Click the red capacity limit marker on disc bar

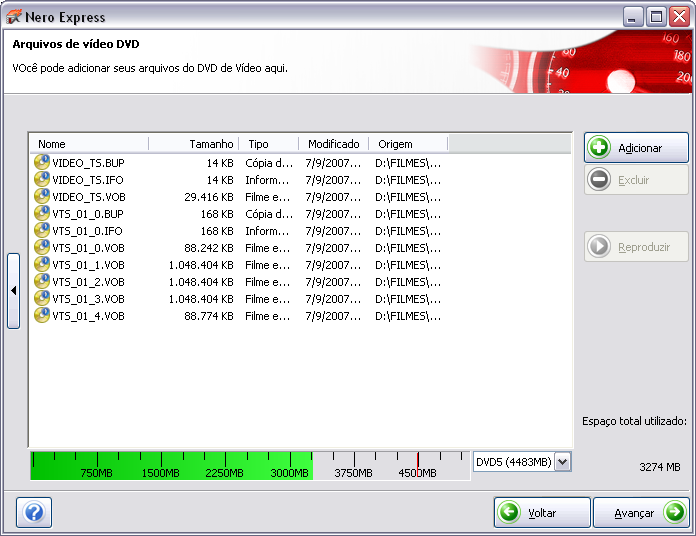pos(418,465)
